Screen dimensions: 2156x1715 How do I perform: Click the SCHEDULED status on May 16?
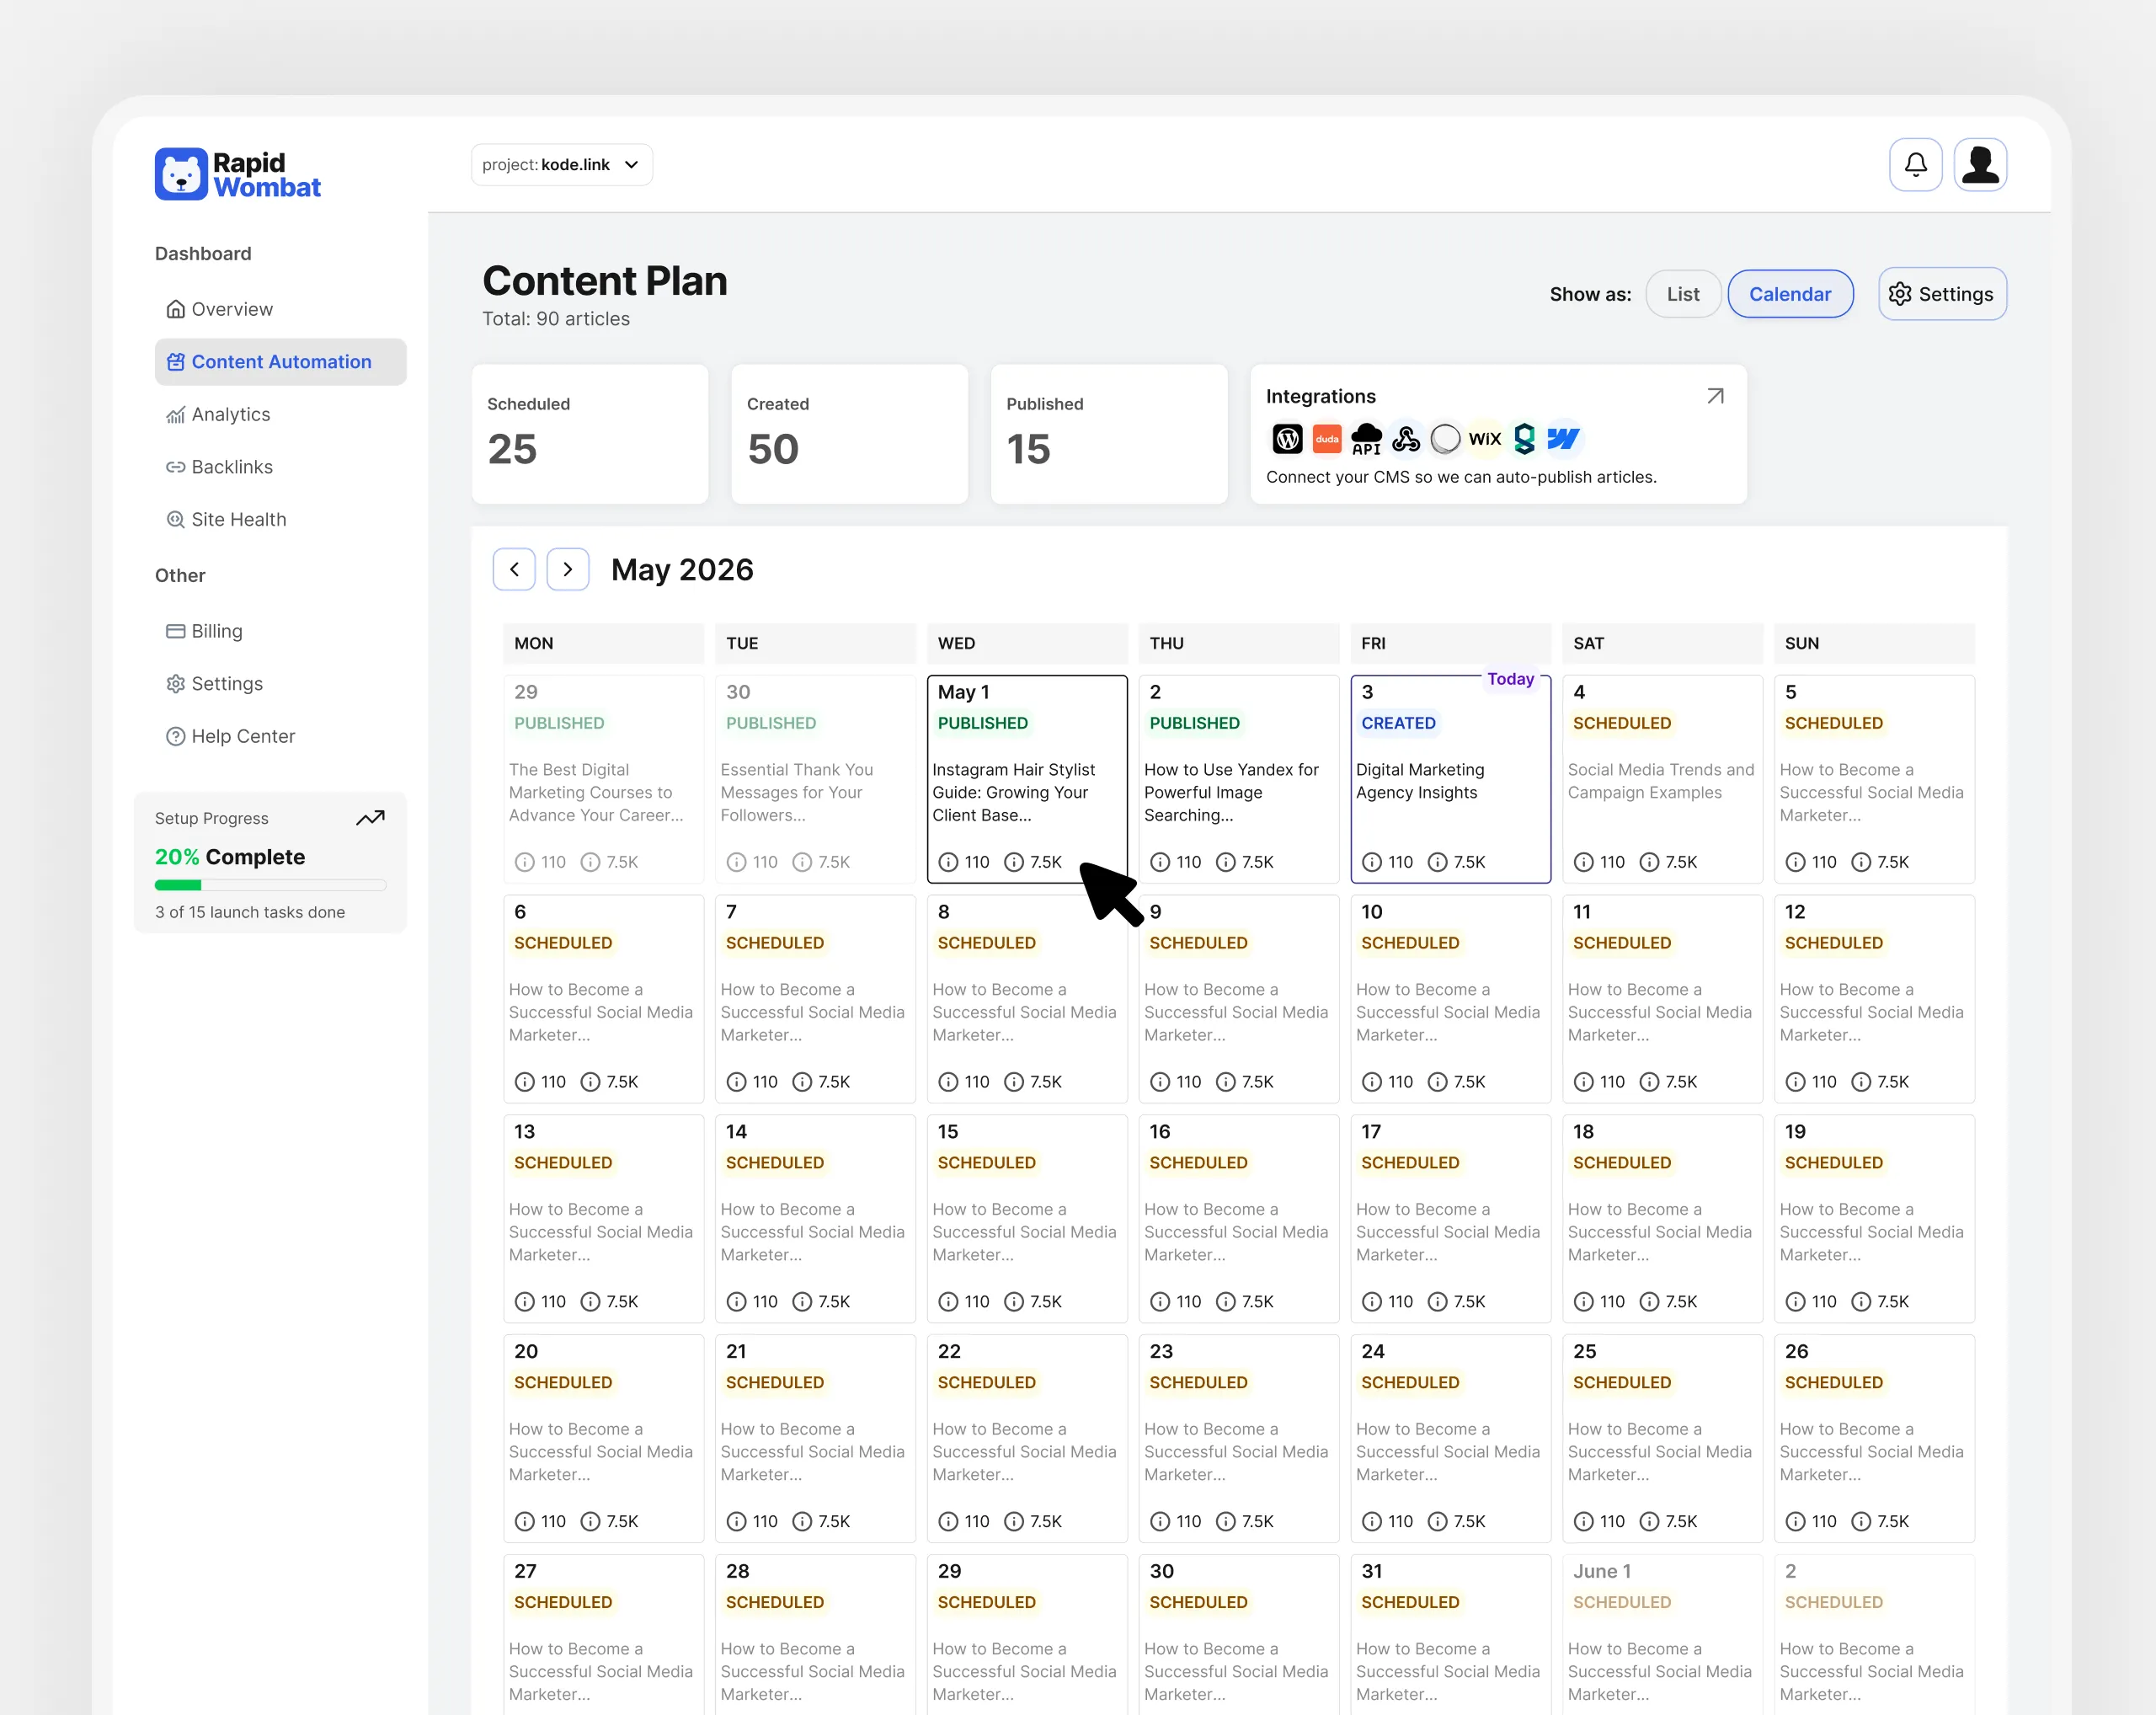[x=1198, y=1162]
